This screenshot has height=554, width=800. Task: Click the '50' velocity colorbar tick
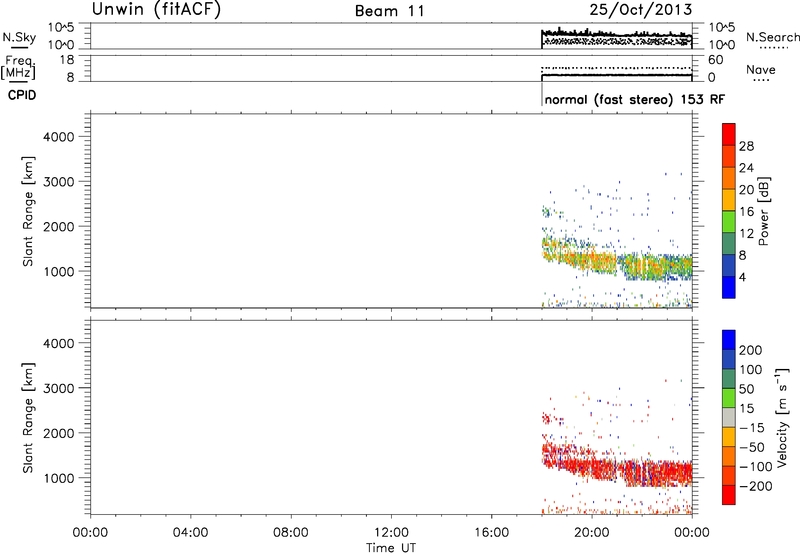(x=746, y=389)
